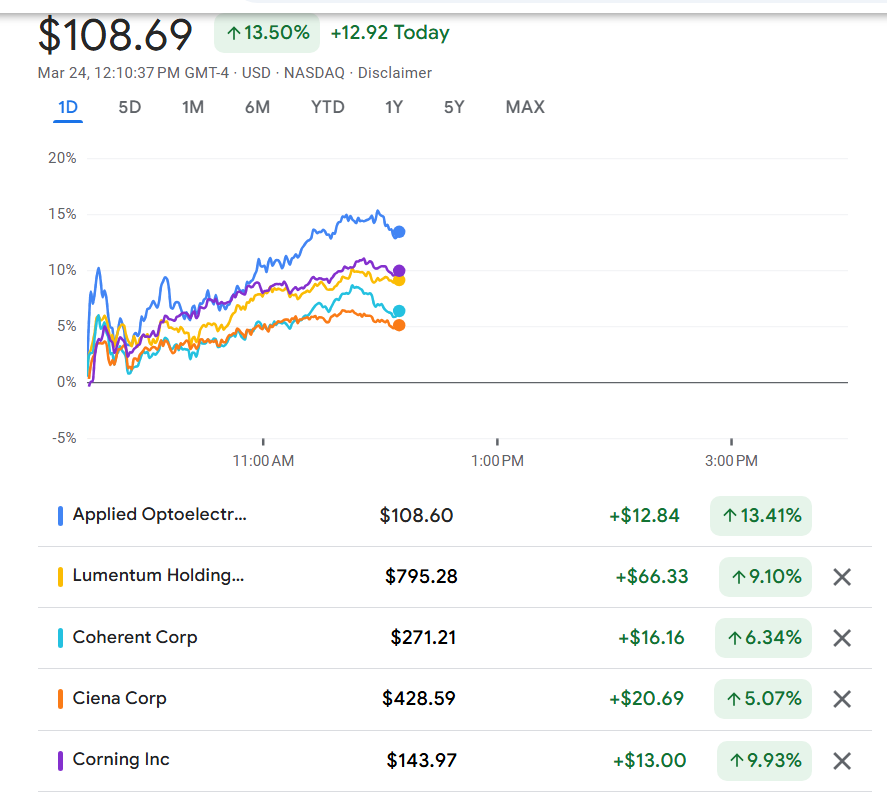Viewport: 887px width, 802px height.
Task: Click the +$20.69 change value
Action: point(647,699)
